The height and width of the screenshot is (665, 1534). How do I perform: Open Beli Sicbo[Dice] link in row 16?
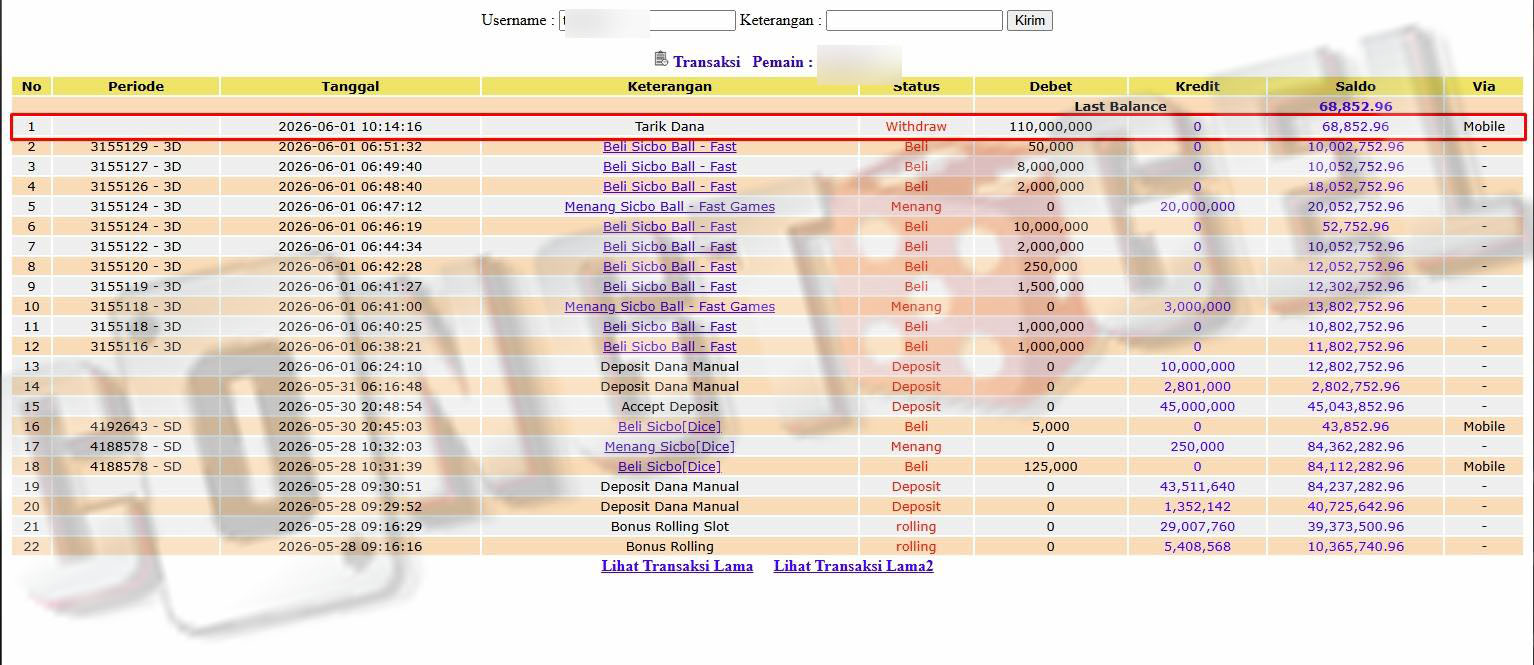tap(669, 426)
